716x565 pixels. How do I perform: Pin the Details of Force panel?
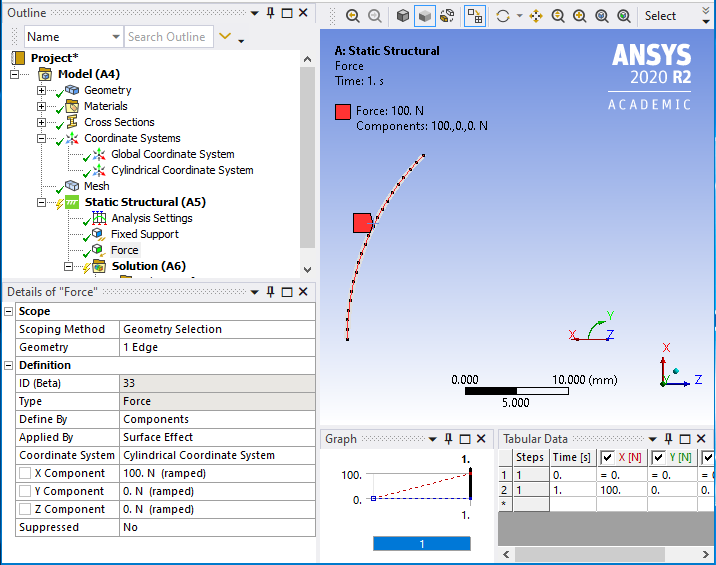tap(271, 292)
